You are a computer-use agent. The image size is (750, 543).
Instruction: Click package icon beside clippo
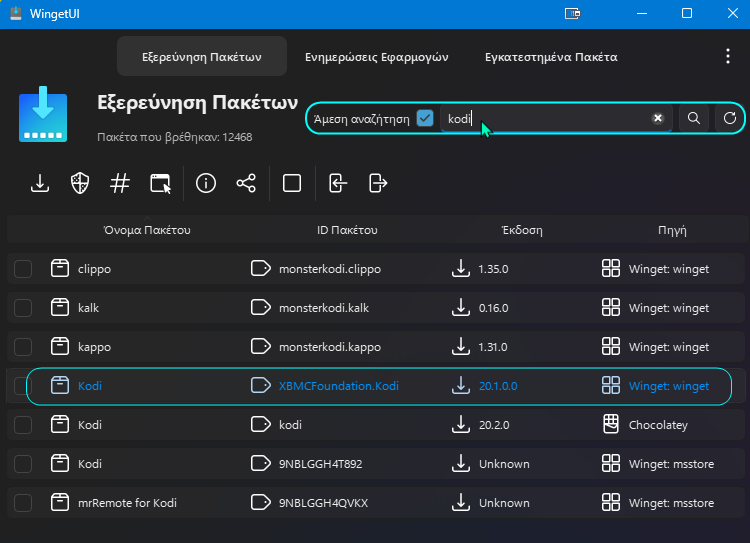click(60, 268)
